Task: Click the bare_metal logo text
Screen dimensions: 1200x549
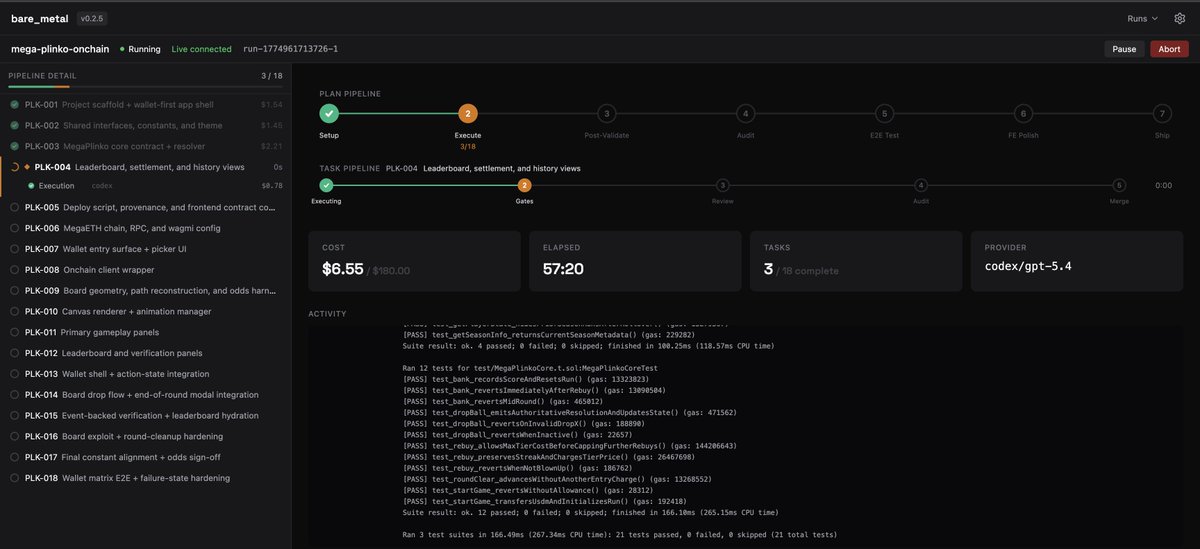Action: tap(40, 18)
